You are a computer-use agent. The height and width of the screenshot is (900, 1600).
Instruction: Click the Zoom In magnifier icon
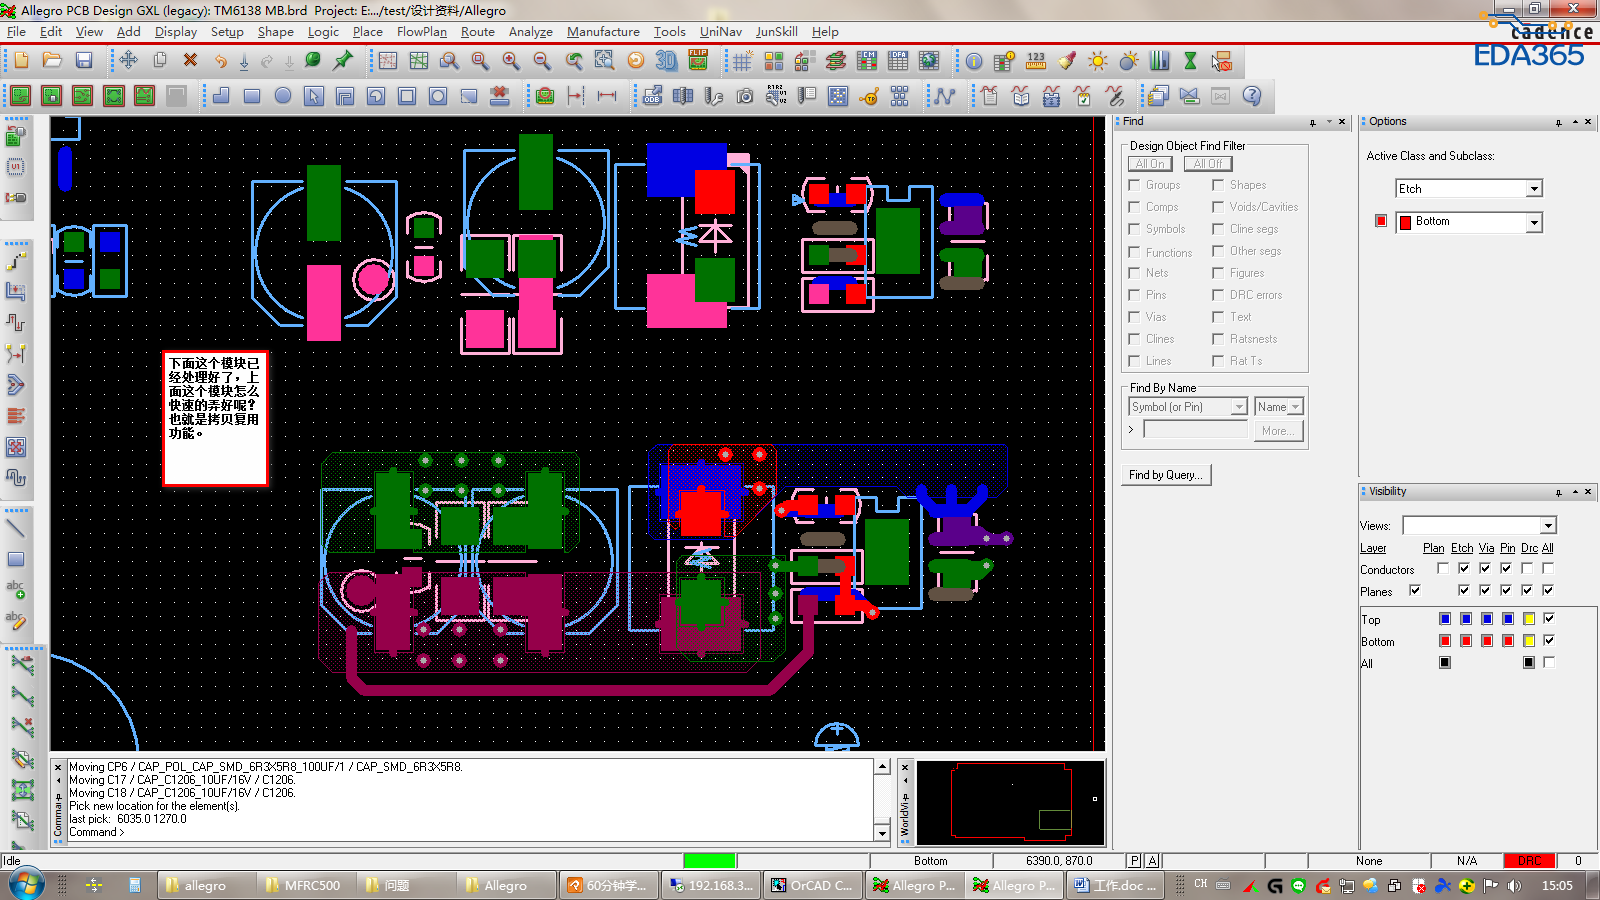pos(511,61)
